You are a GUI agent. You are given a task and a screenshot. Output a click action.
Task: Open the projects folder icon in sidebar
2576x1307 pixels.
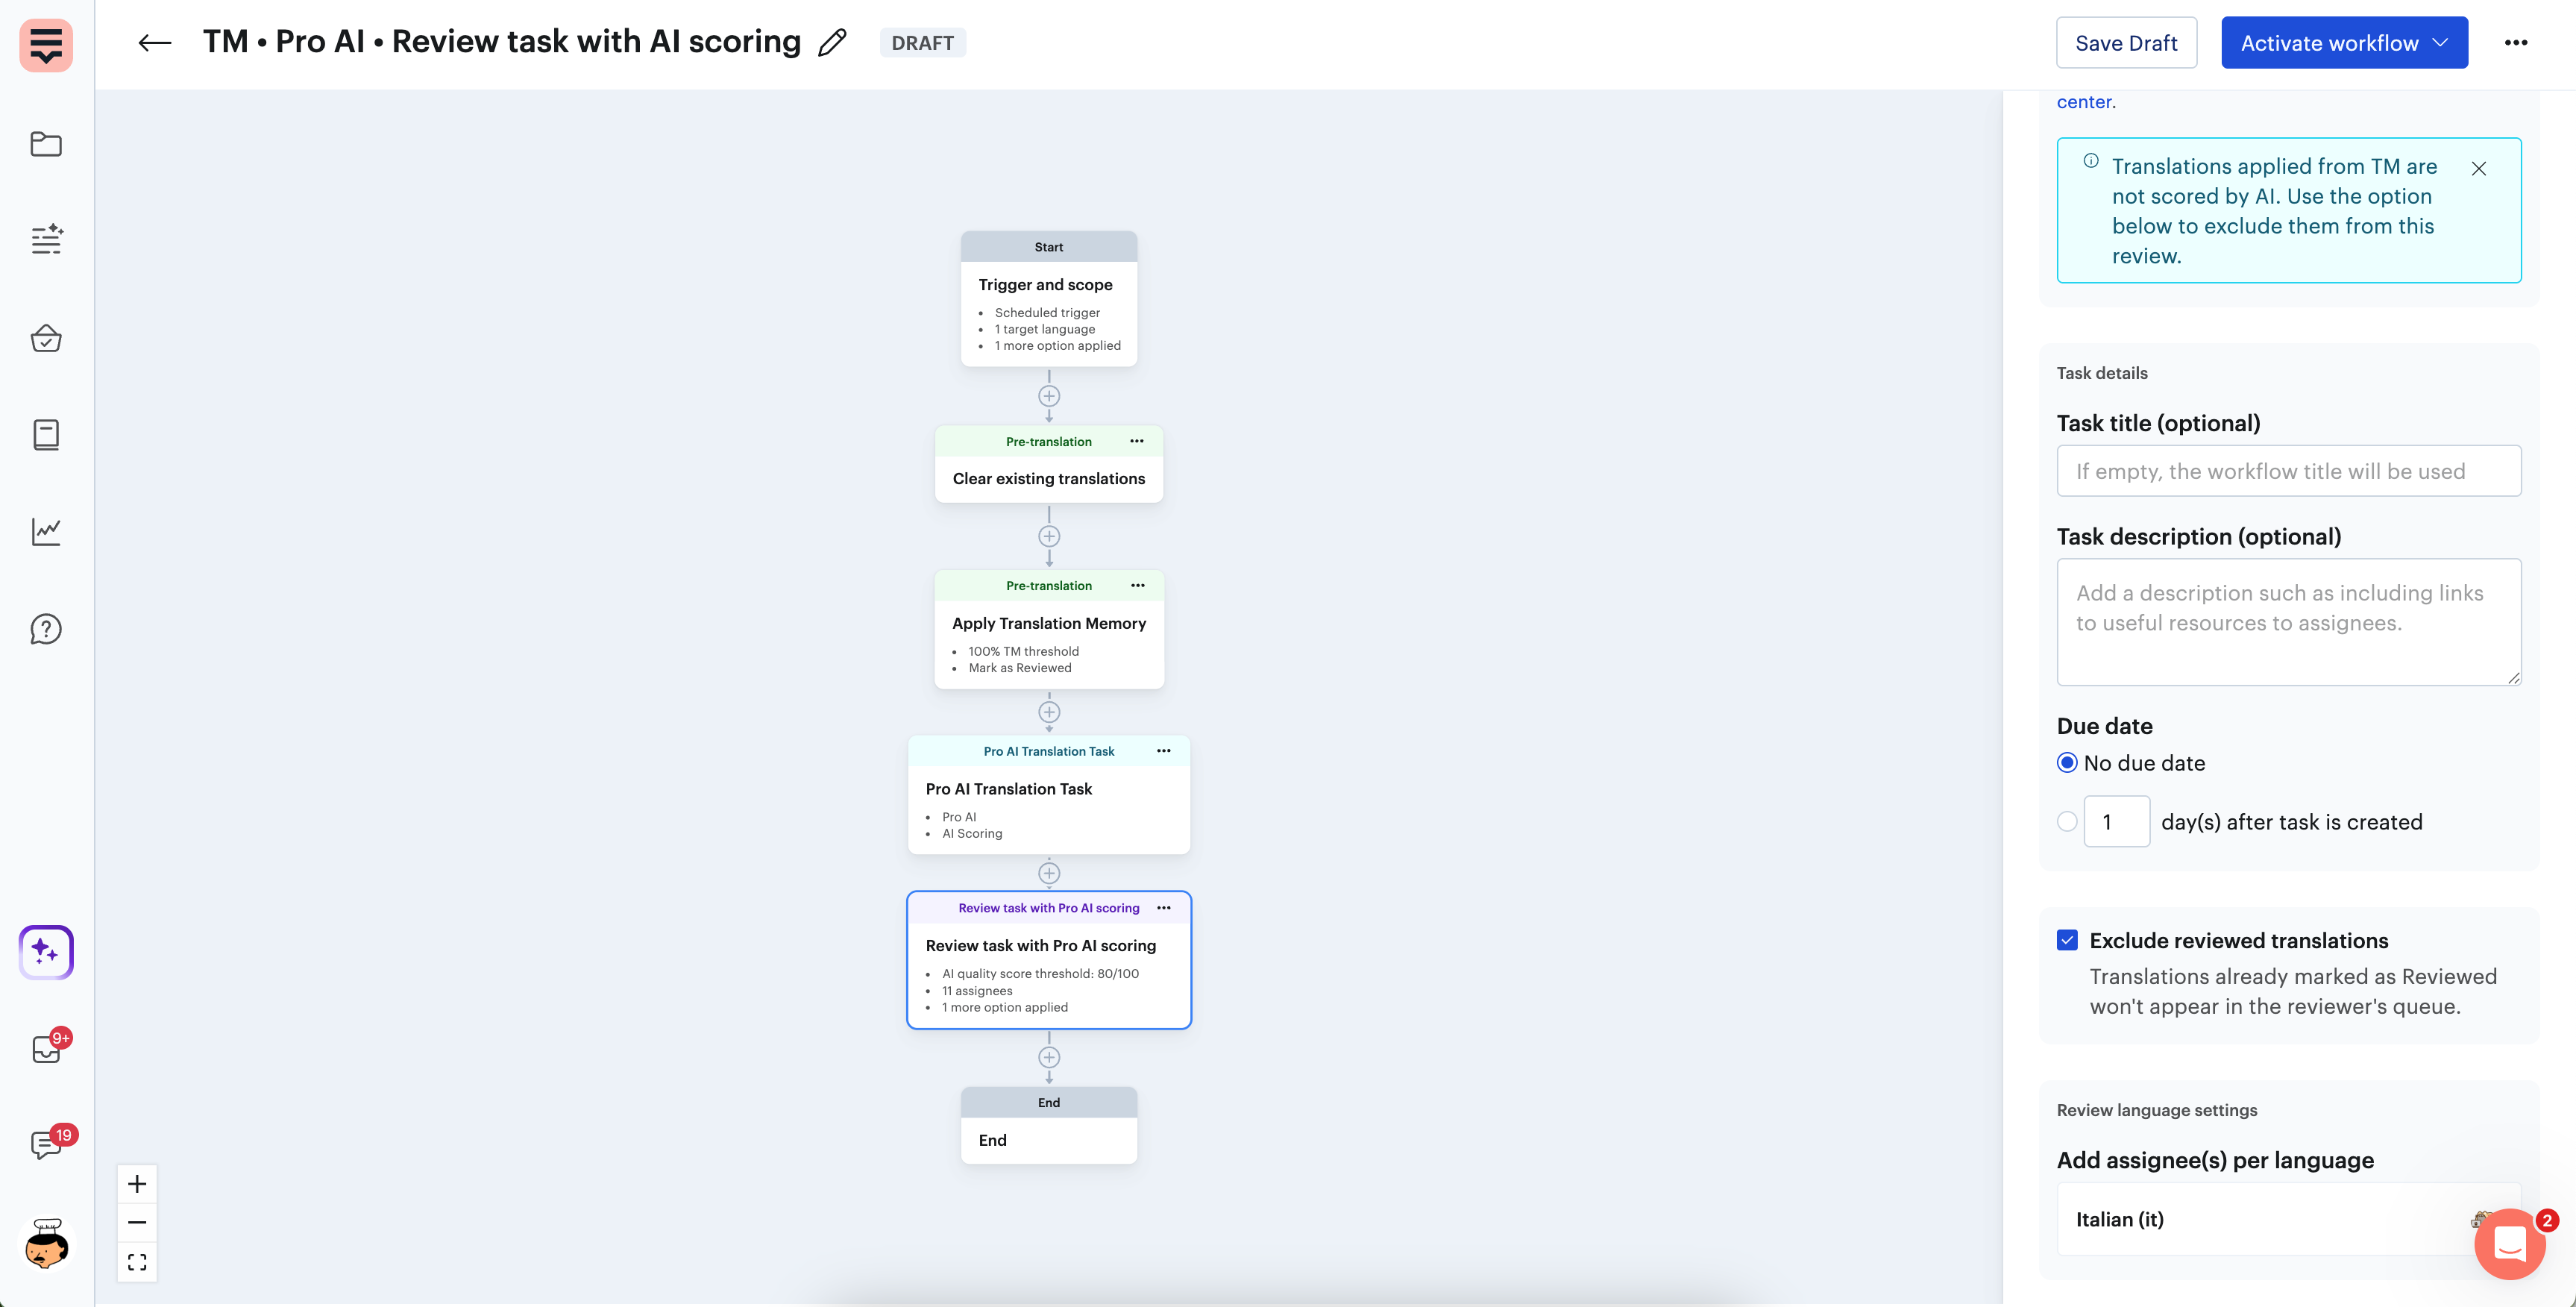[x=46, y=144]
